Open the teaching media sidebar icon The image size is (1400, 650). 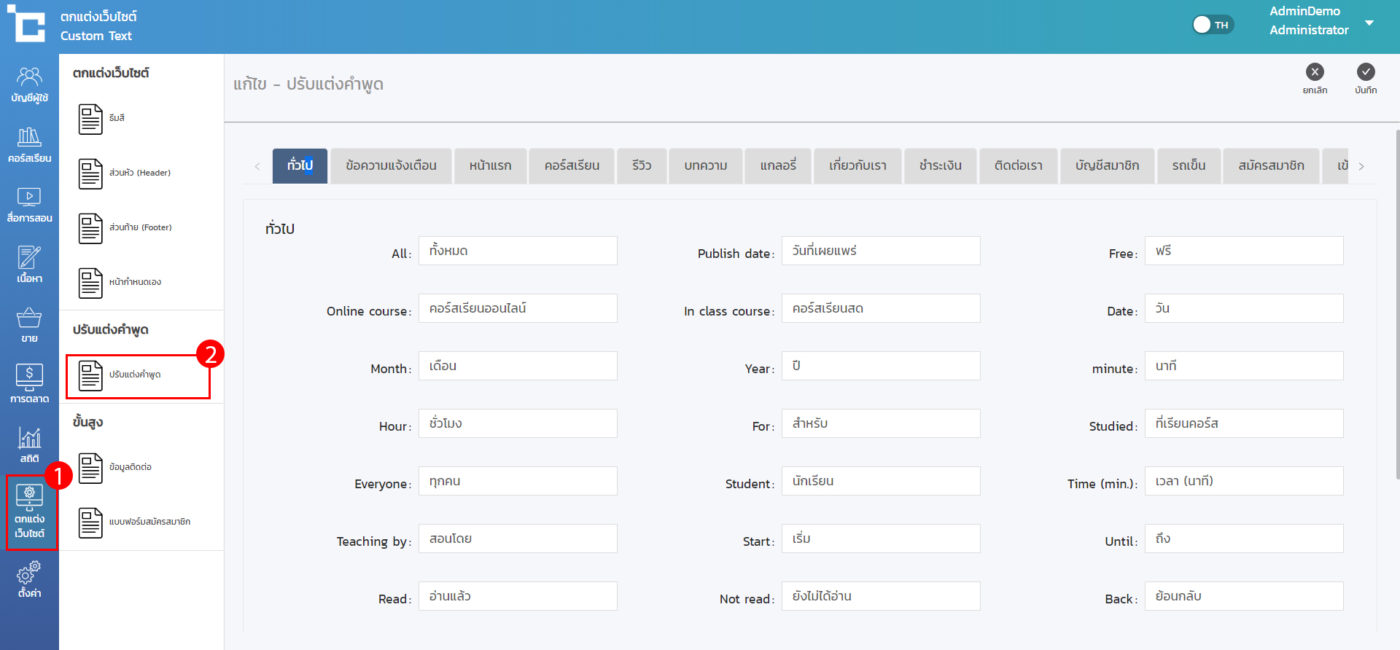point(30,204)
